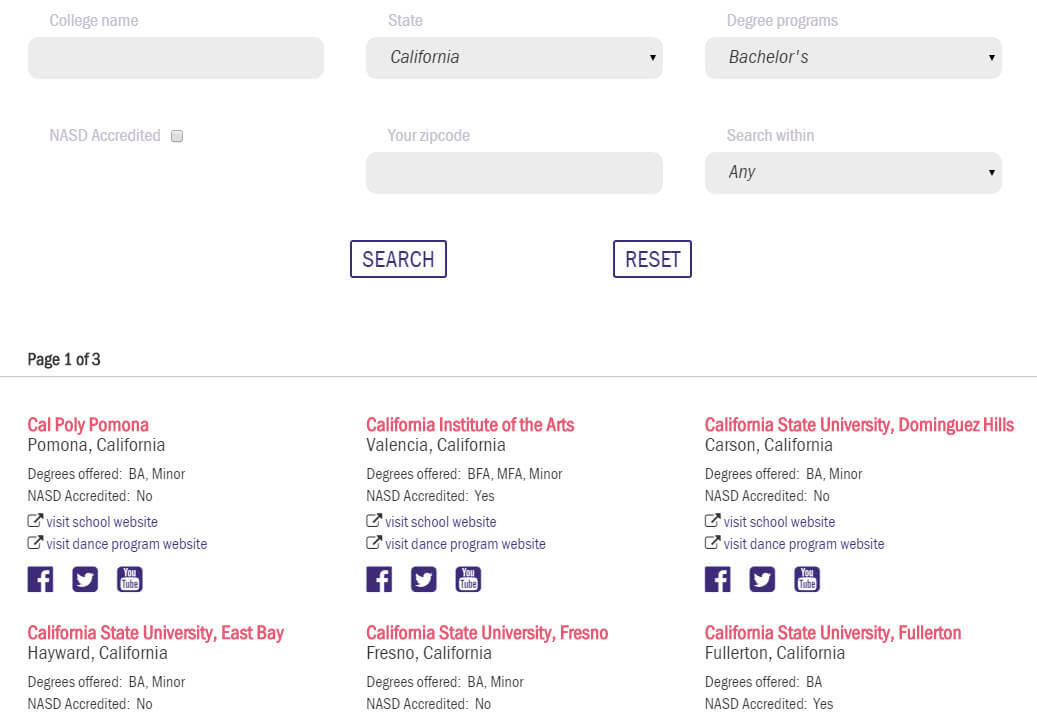The image size is (1037, 721).
Task: Click external link icon beside Dominguez Hills dance program
Action: (712, 542)
